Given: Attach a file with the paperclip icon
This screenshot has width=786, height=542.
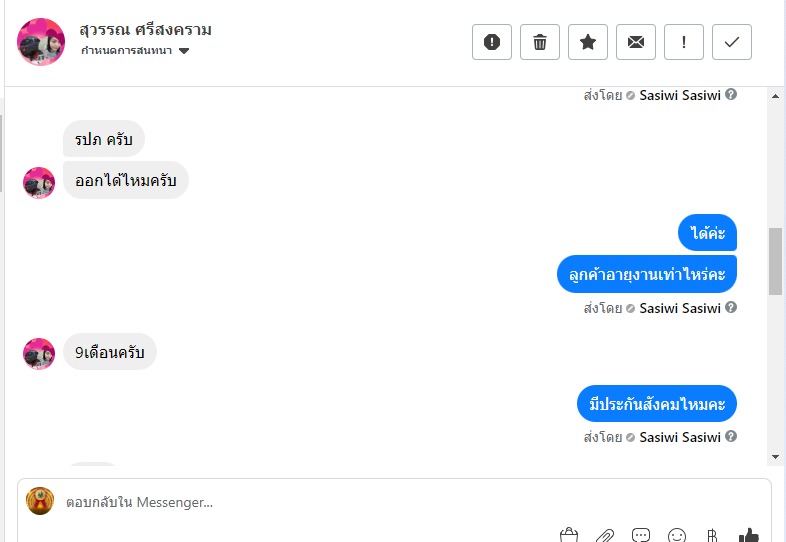Looking at the screenshot, I should point(605,535).
